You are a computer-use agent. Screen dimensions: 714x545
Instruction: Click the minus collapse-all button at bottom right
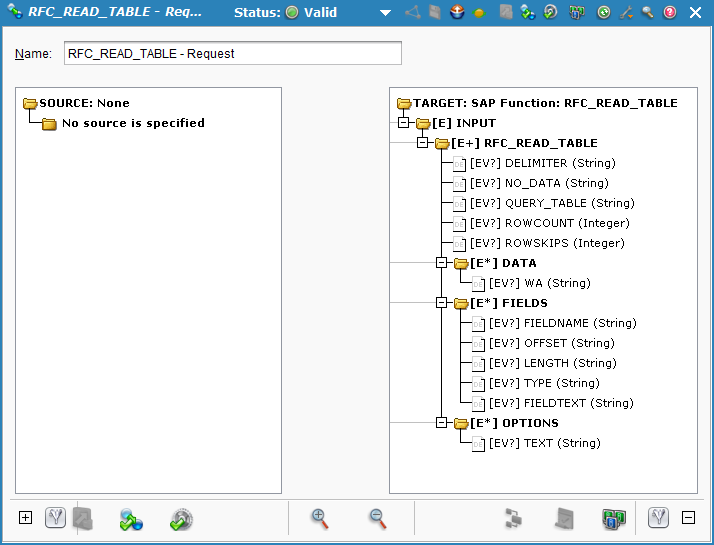pos(688,518)
